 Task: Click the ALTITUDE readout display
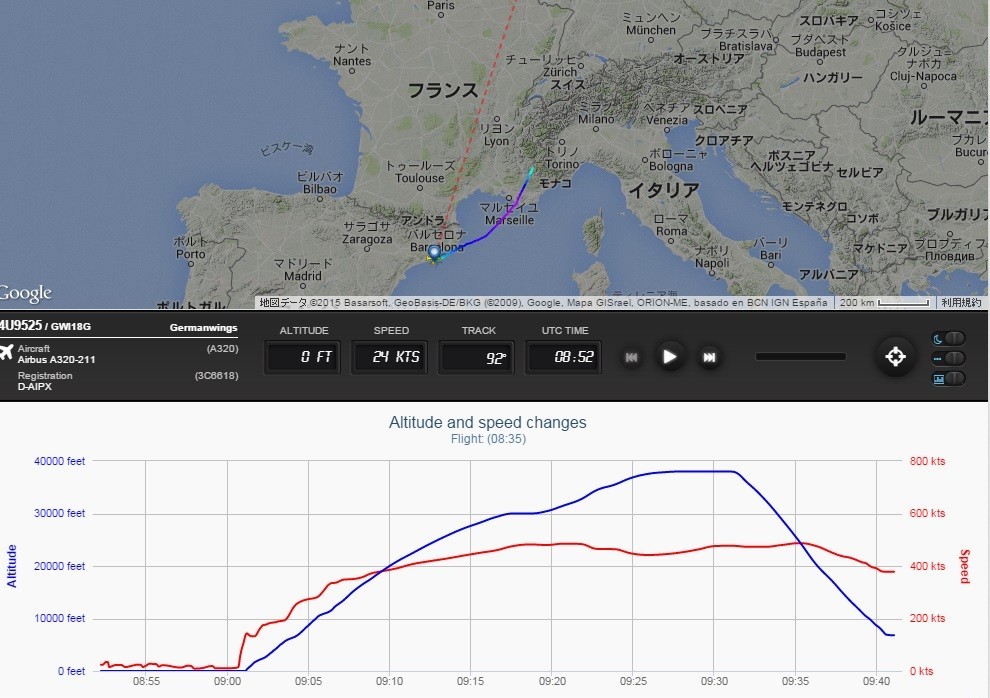(x=303, y=357)
